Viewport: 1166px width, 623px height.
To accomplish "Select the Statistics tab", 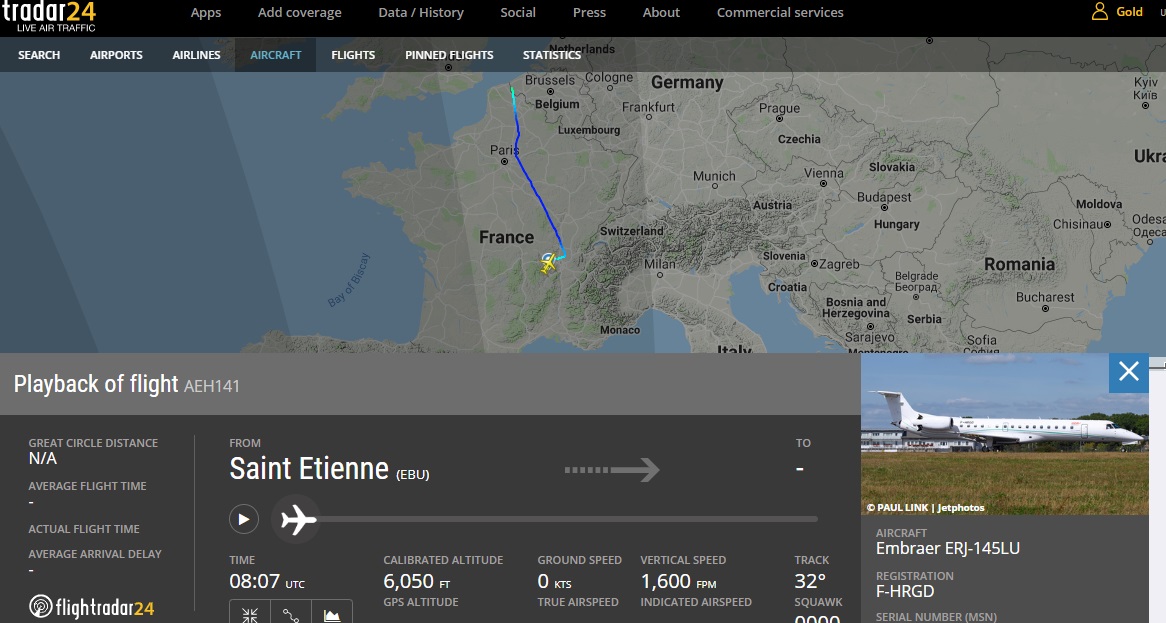I will [552, 55].
